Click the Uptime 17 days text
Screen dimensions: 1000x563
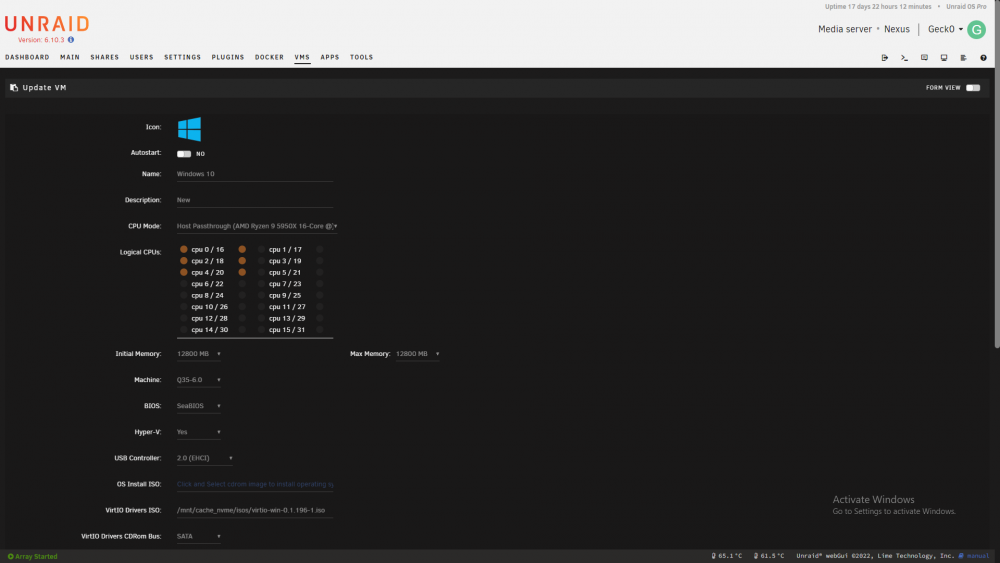(878, 6)
